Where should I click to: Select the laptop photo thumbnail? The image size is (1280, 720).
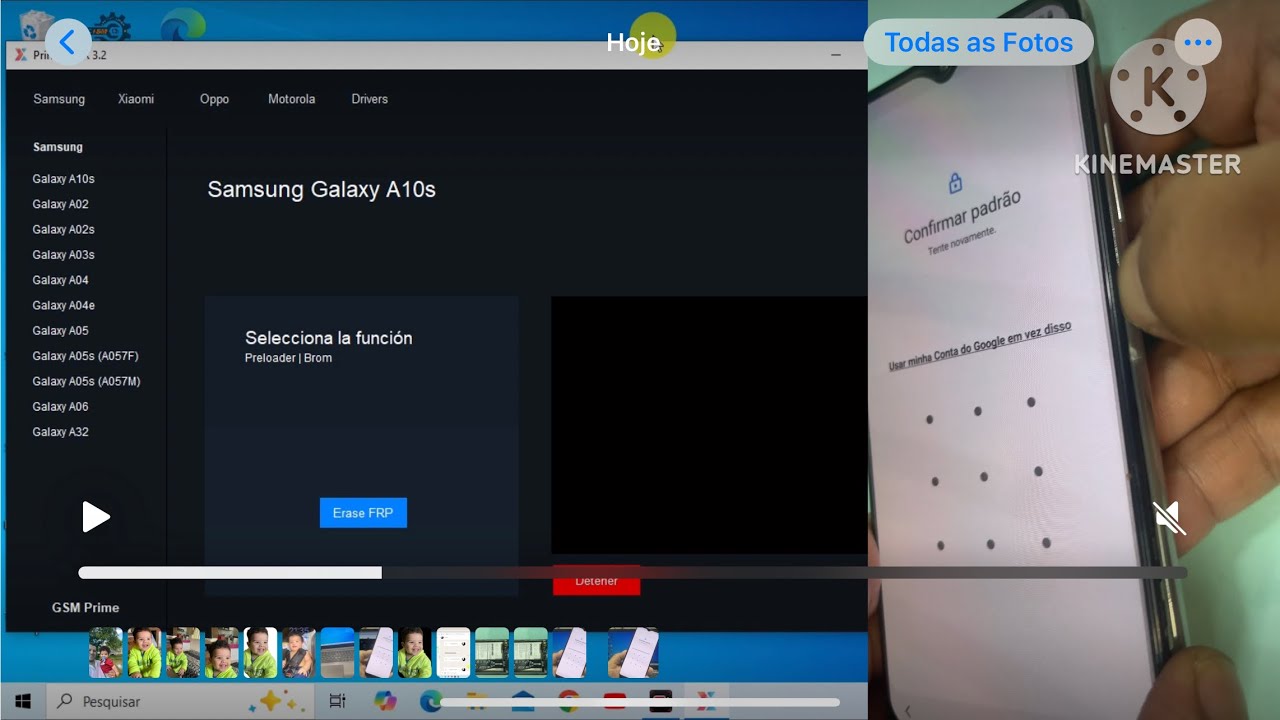[x=338, y=653]
